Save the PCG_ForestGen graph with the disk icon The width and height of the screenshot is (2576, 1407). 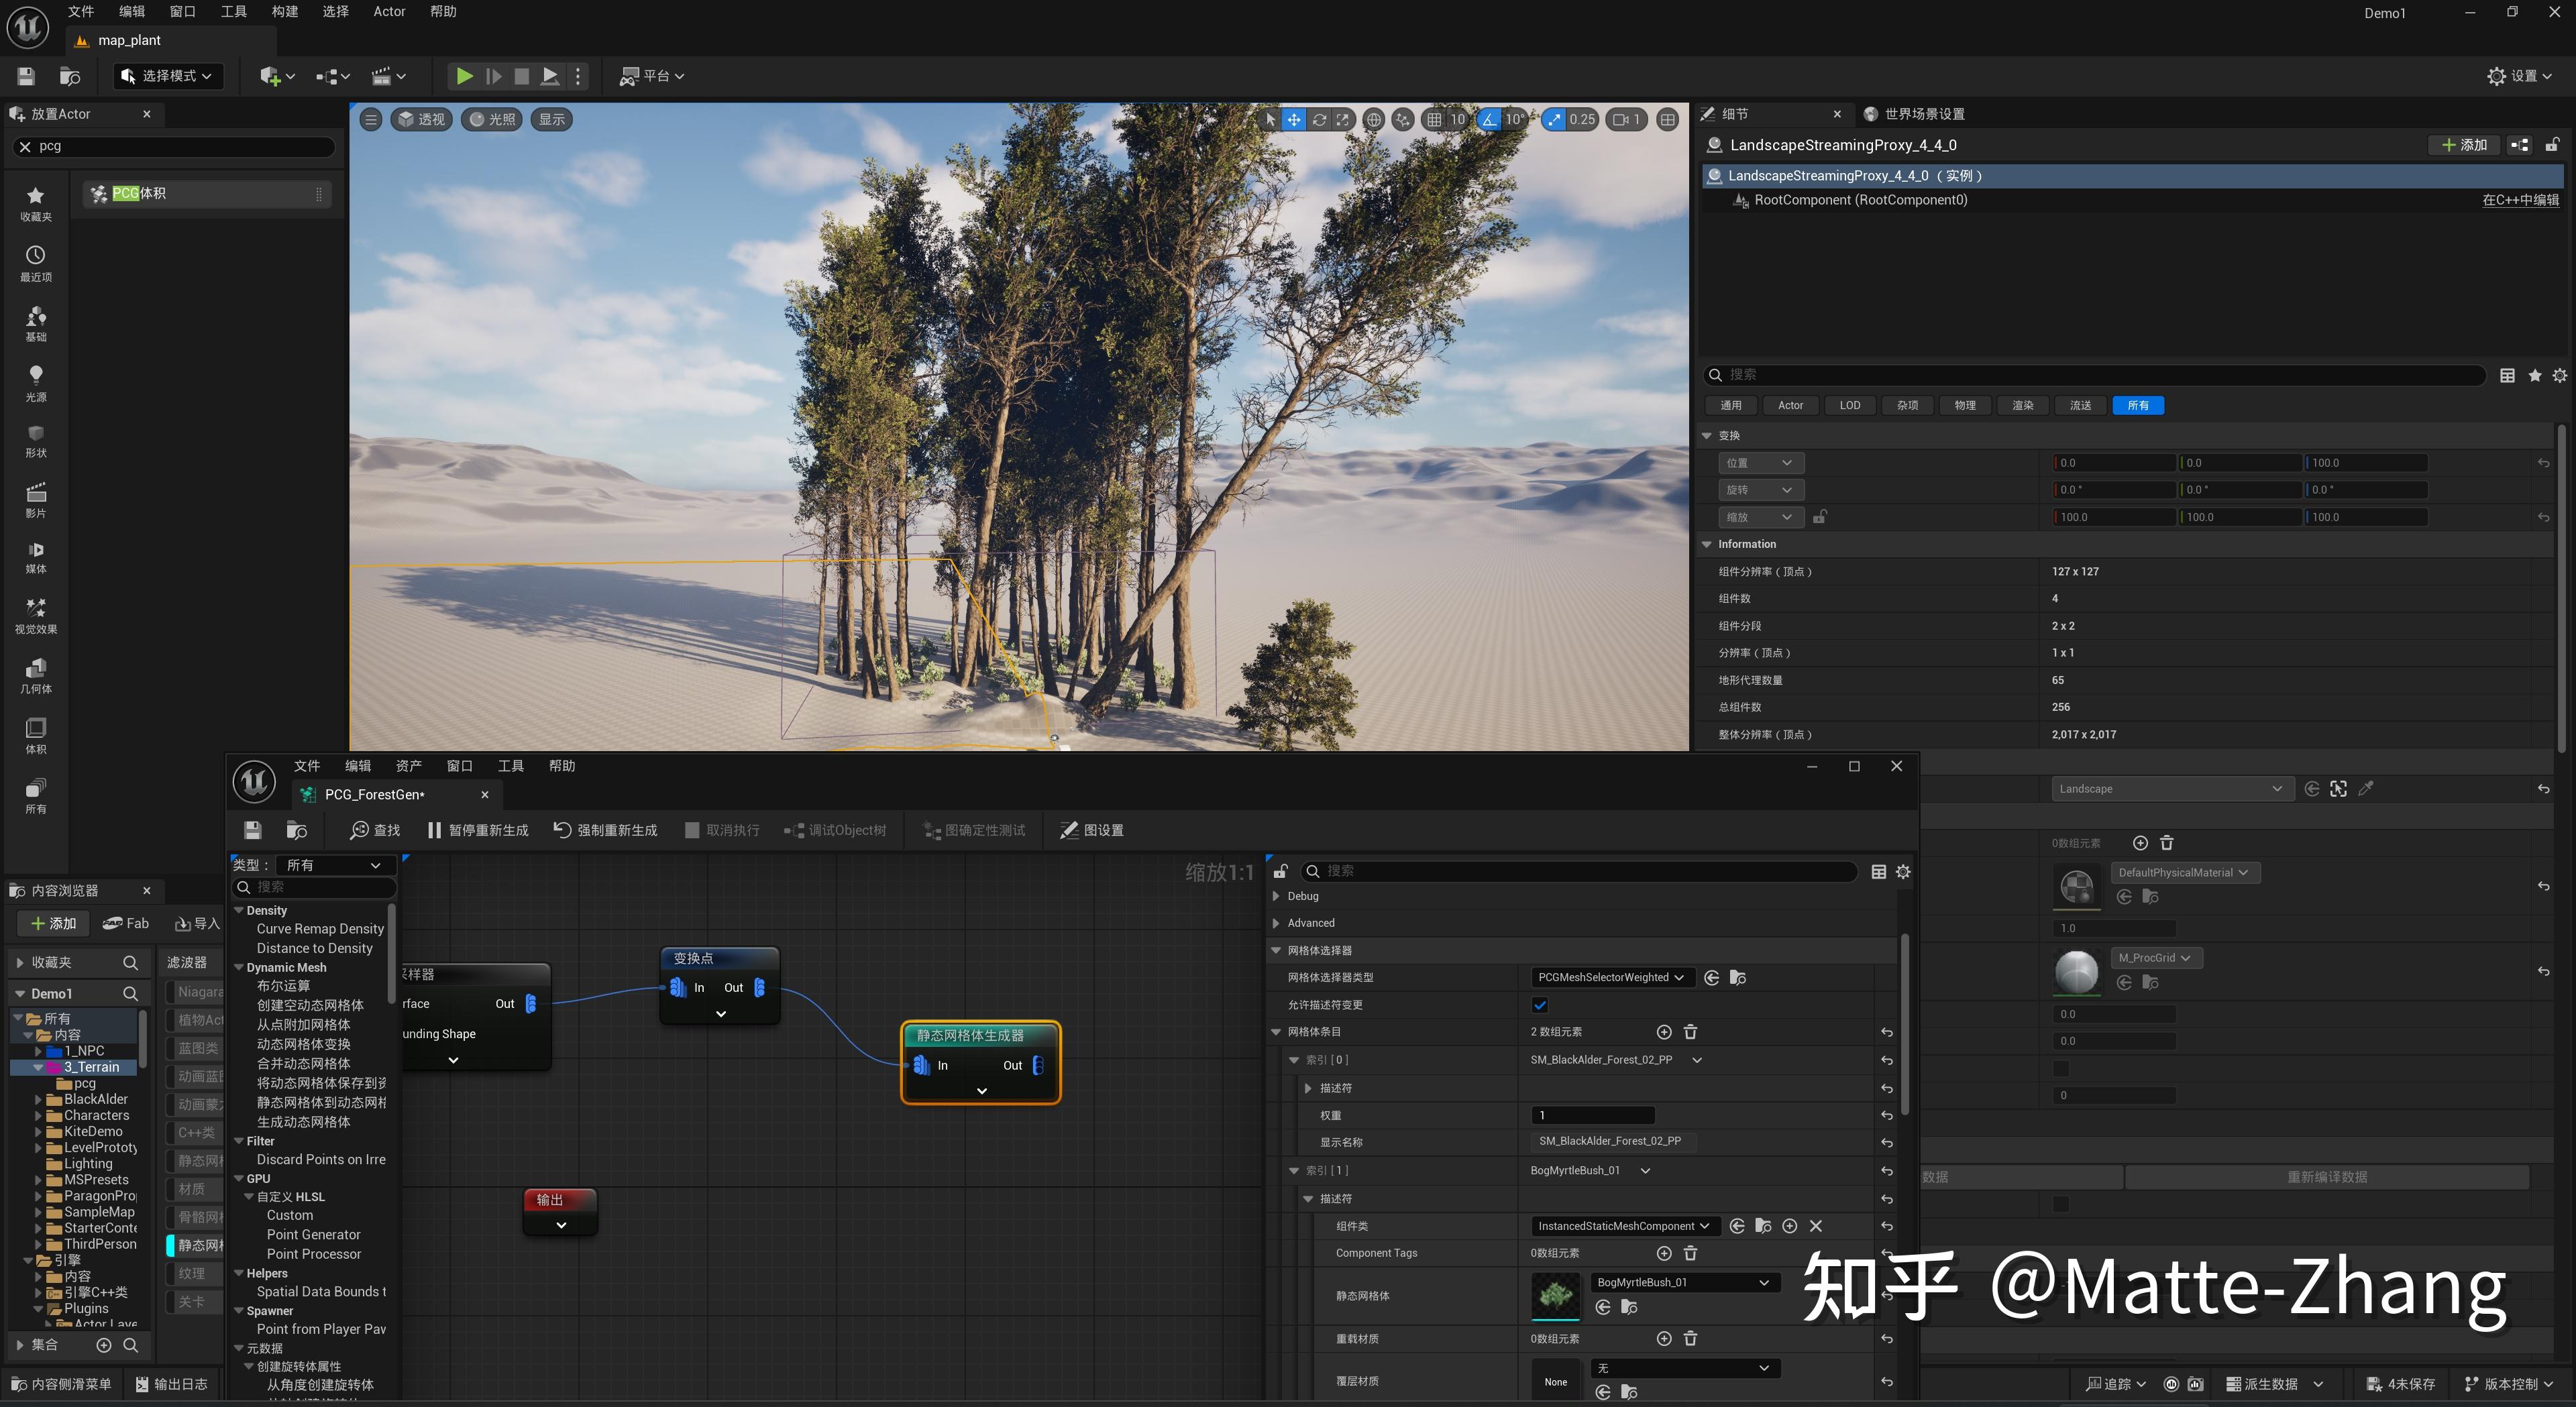[x=252, y=830]
